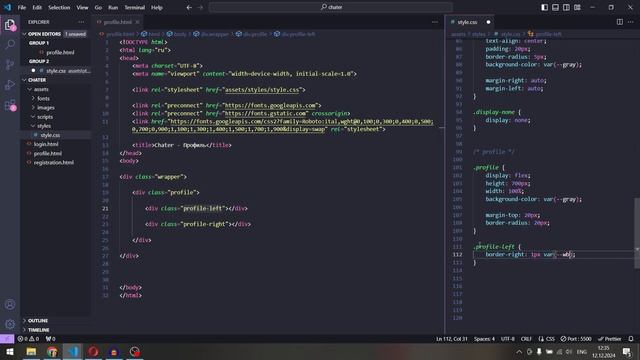The image size is (640, 360).
Task: Open Windows Start menu
Action: click(10, 351)
